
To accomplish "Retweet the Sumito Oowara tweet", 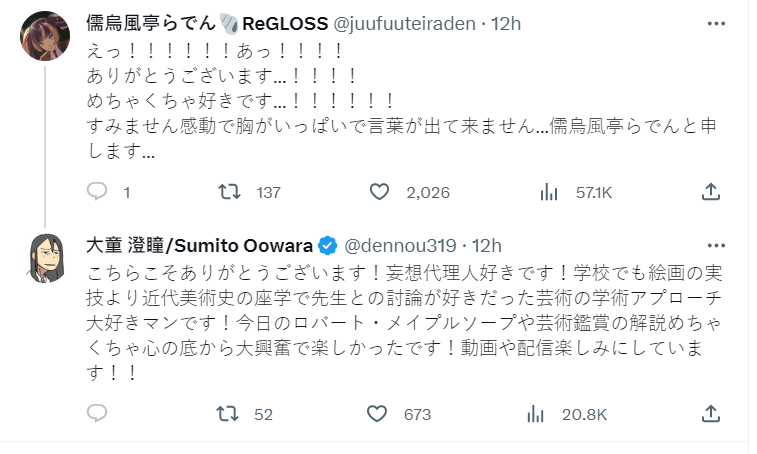I will tap(232, 414).
